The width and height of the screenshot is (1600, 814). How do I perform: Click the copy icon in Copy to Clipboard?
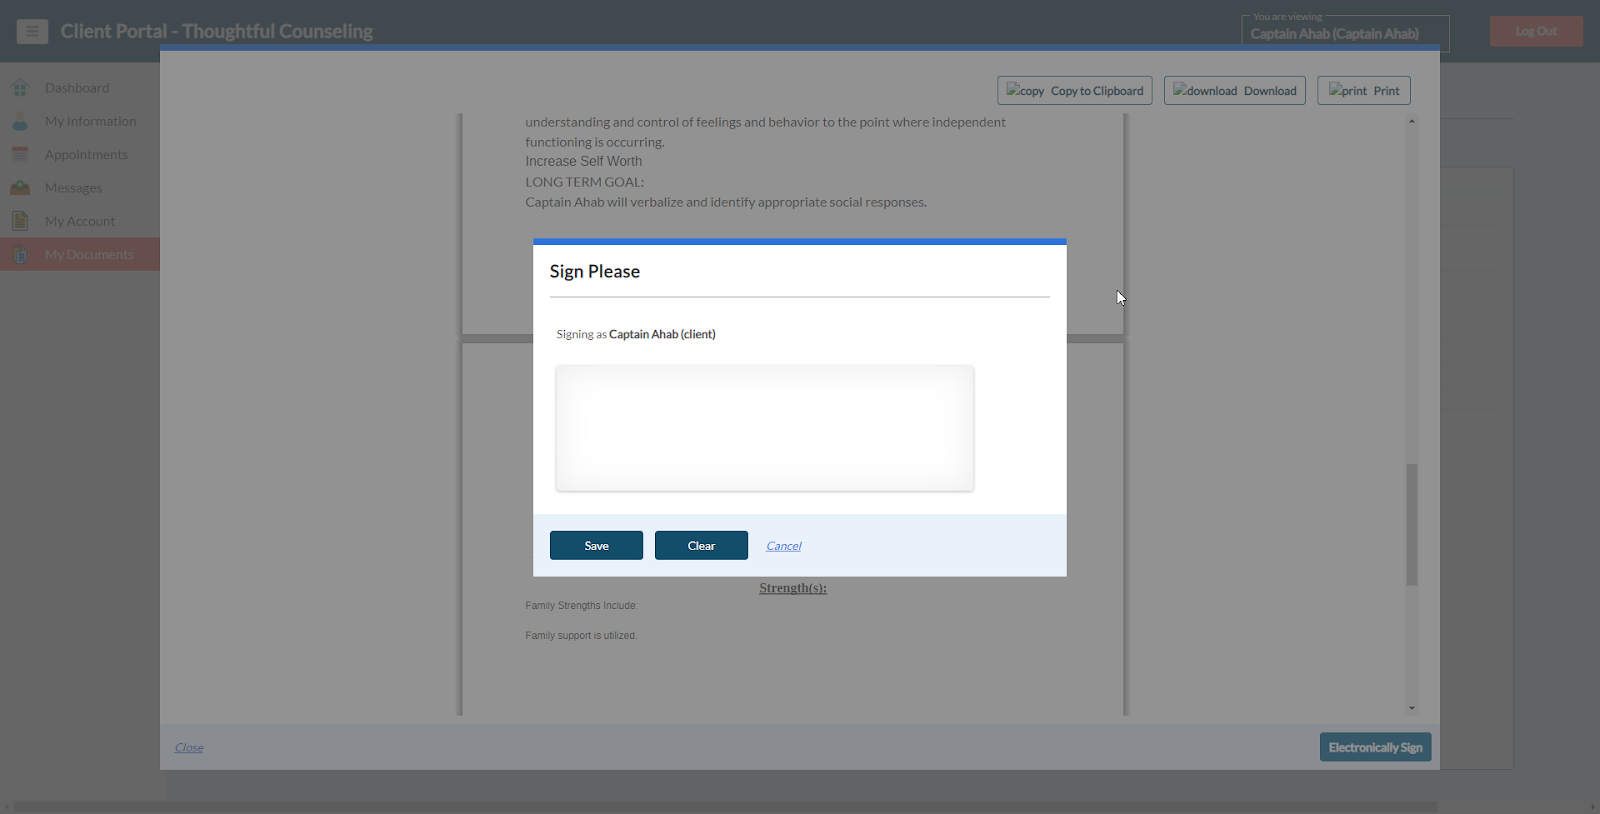click(x=1026, y=90)
